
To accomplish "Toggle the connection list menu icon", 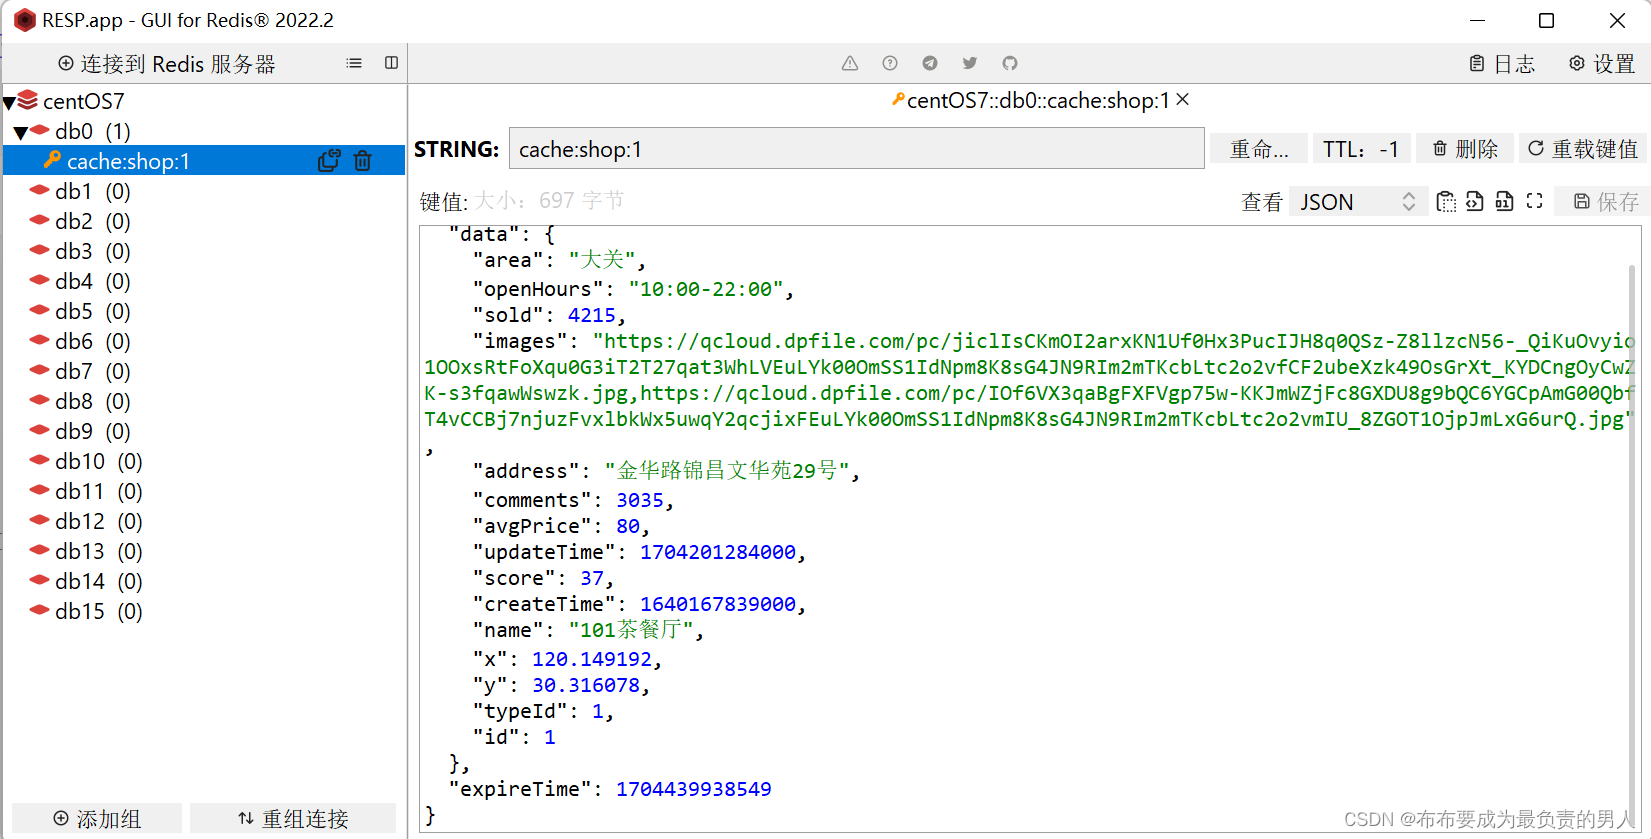I will tap(354, 63).
